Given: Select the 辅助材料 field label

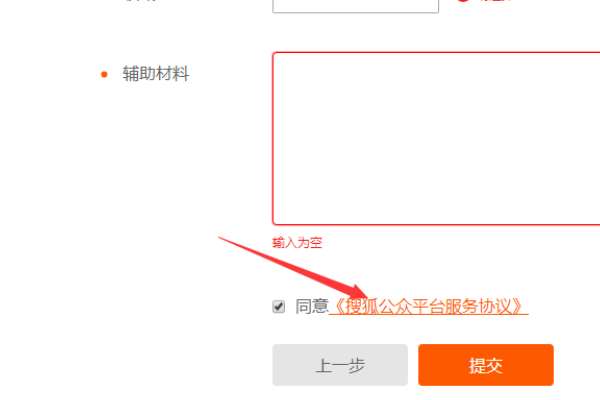Looking at the screenshot, I should point(156,73).
